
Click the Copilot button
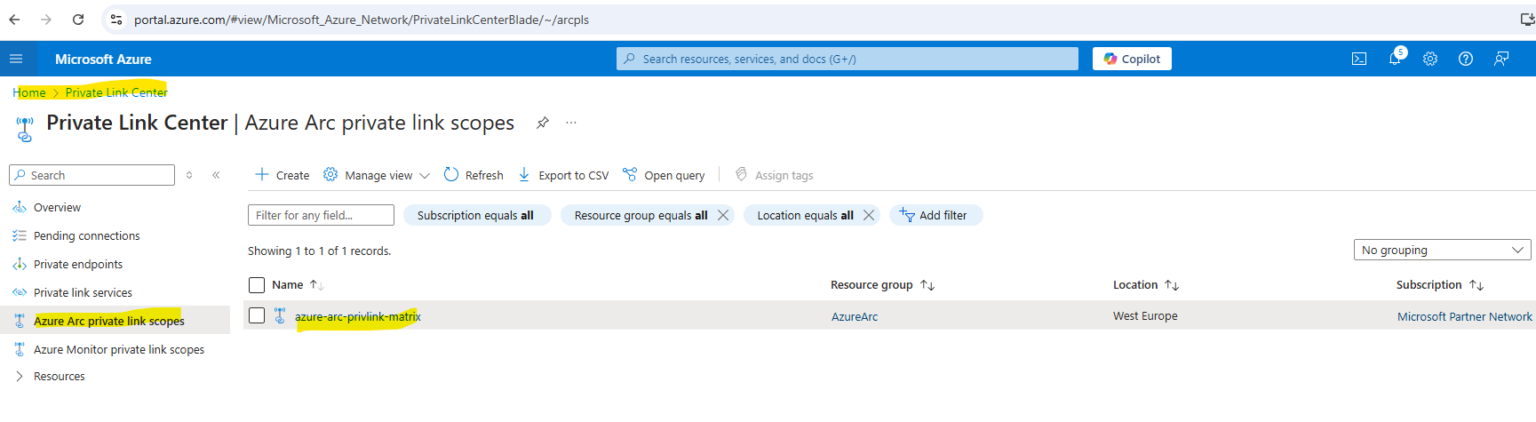(1131, 59)
